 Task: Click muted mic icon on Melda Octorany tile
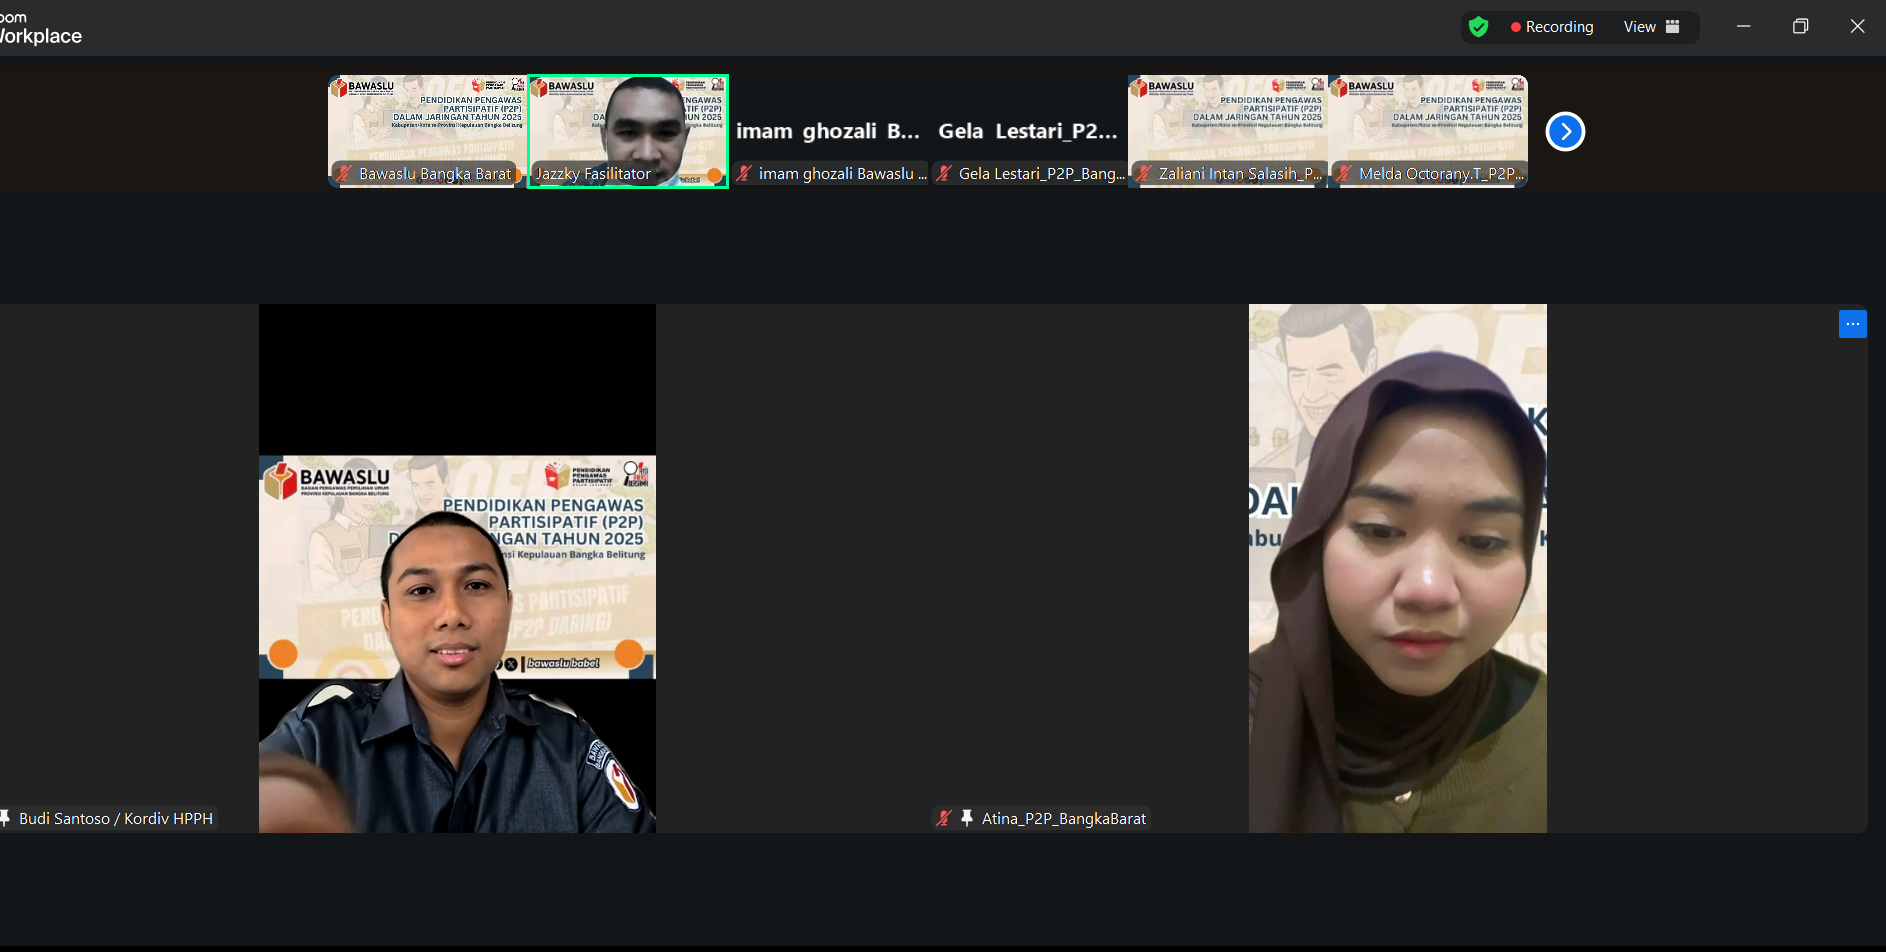coord(1344,174)
